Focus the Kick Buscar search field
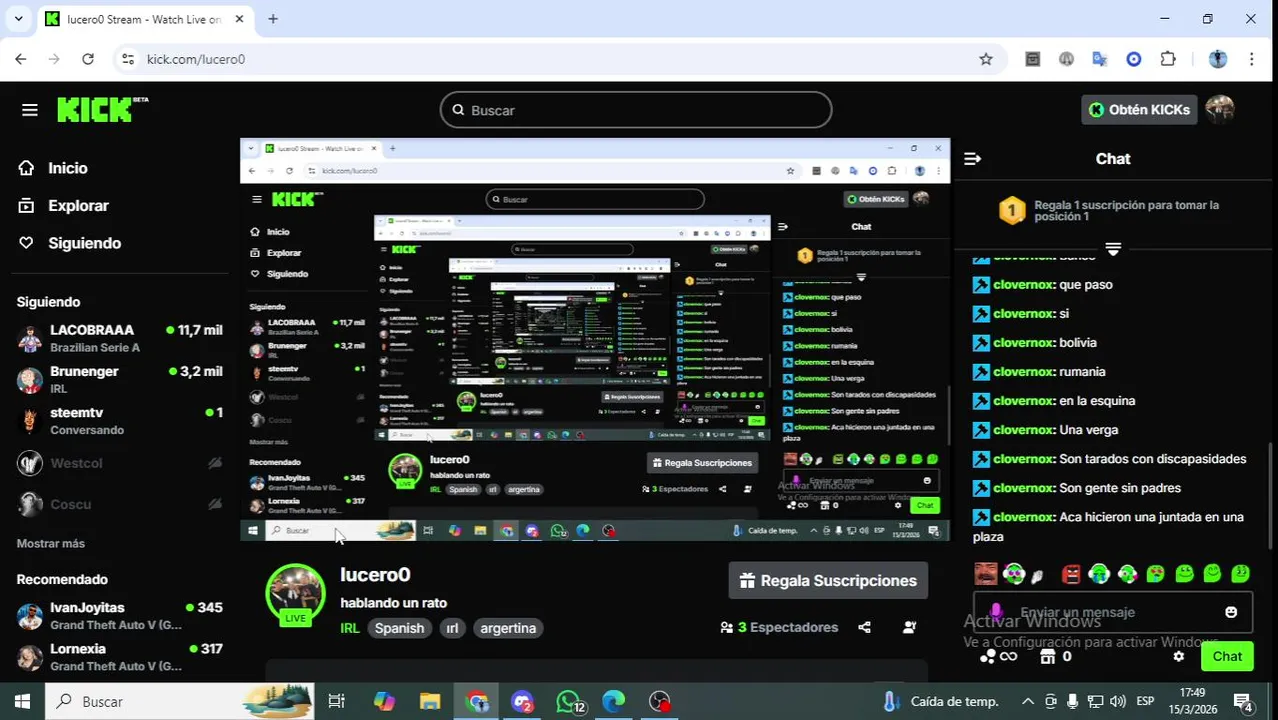1278x720 pixels. click(x=636, y=110)
